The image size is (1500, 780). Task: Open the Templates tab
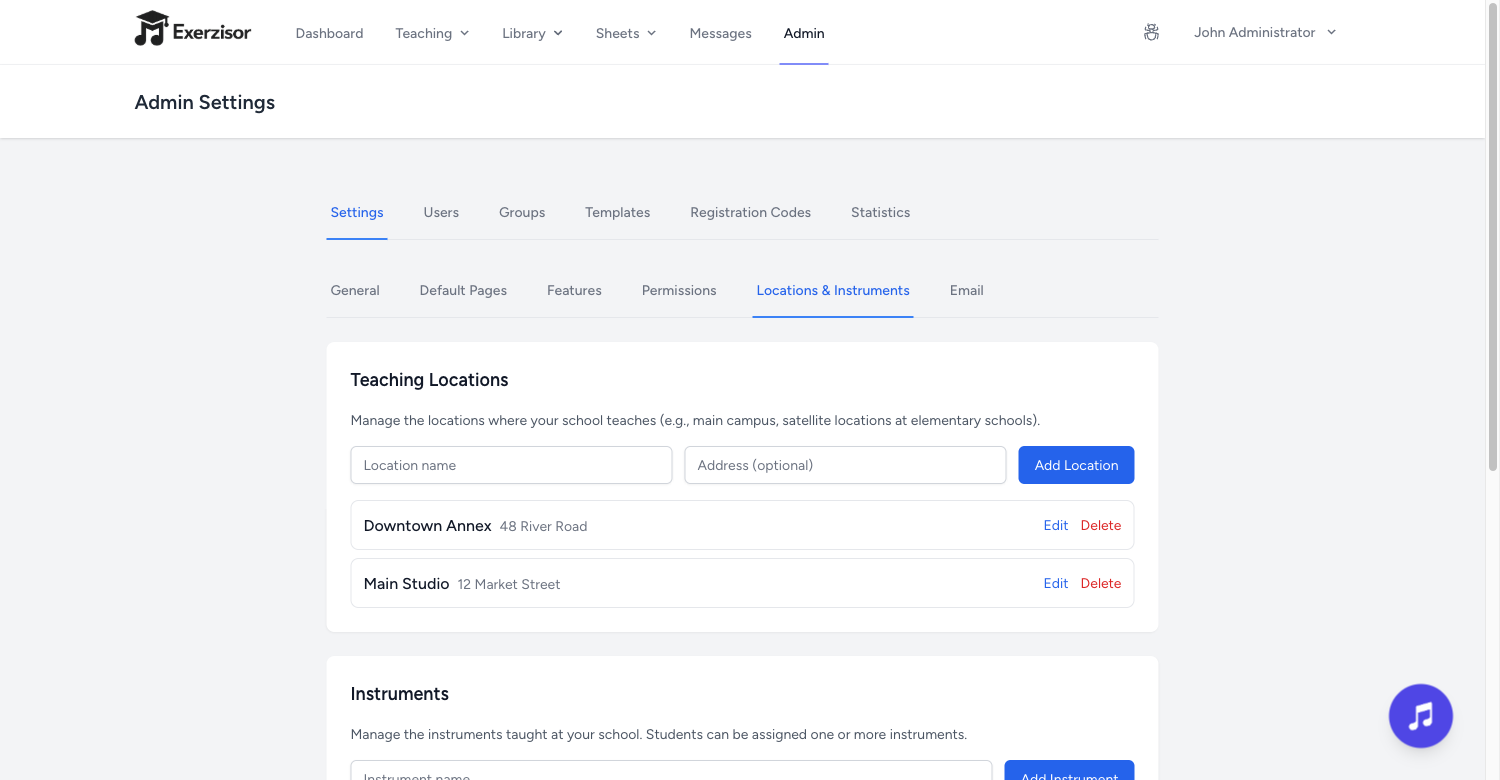click(x=617, y=212)
